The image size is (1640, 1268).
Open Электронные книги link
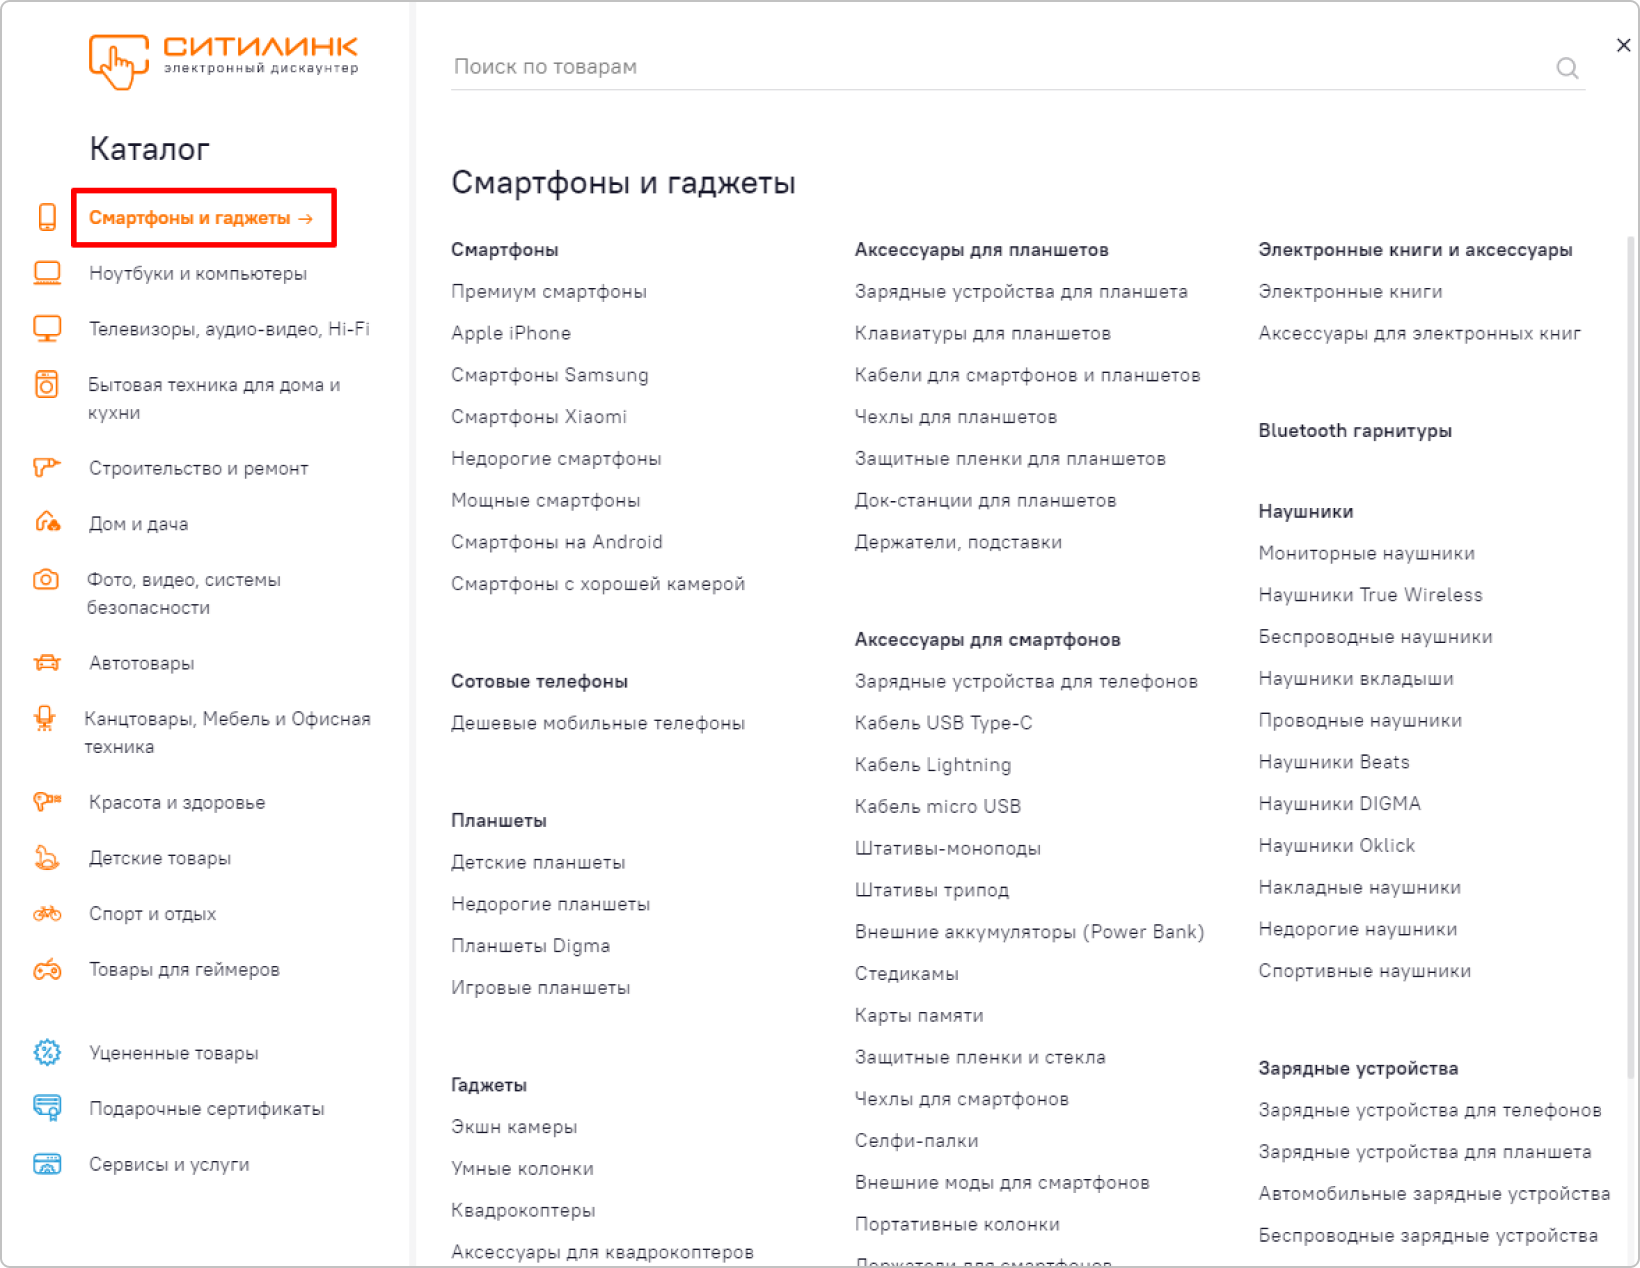pos(1350,291)
